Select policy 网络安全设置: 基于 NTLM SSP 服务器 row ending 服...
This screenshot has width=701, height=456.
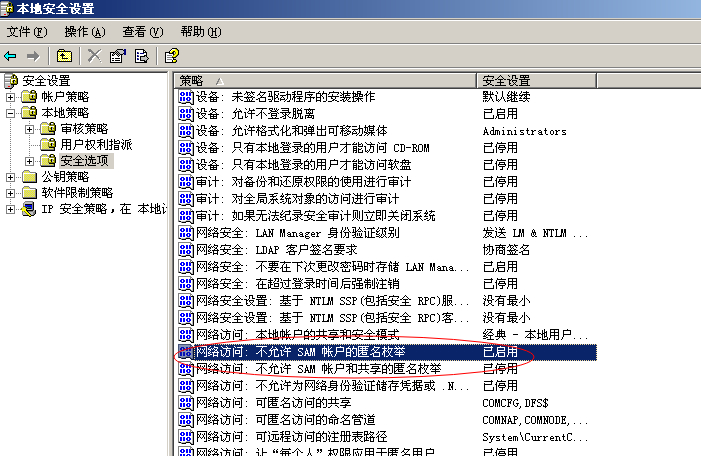[333, 300]
